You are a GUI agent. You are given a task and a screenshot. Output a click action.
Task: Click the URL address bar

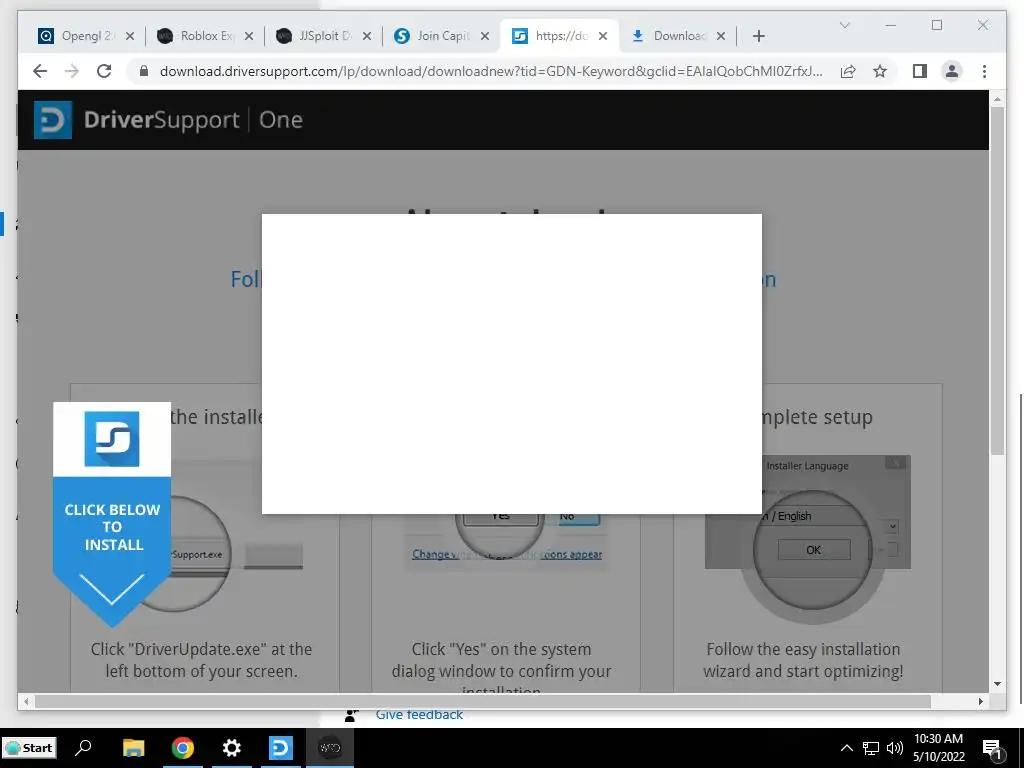[490, 71]
